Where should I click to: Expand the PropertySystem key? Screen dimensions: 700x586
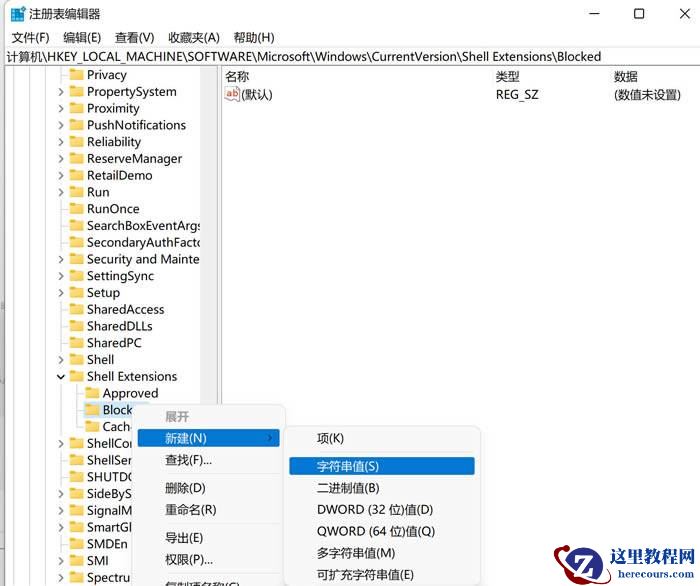click(x=61, y=92)
